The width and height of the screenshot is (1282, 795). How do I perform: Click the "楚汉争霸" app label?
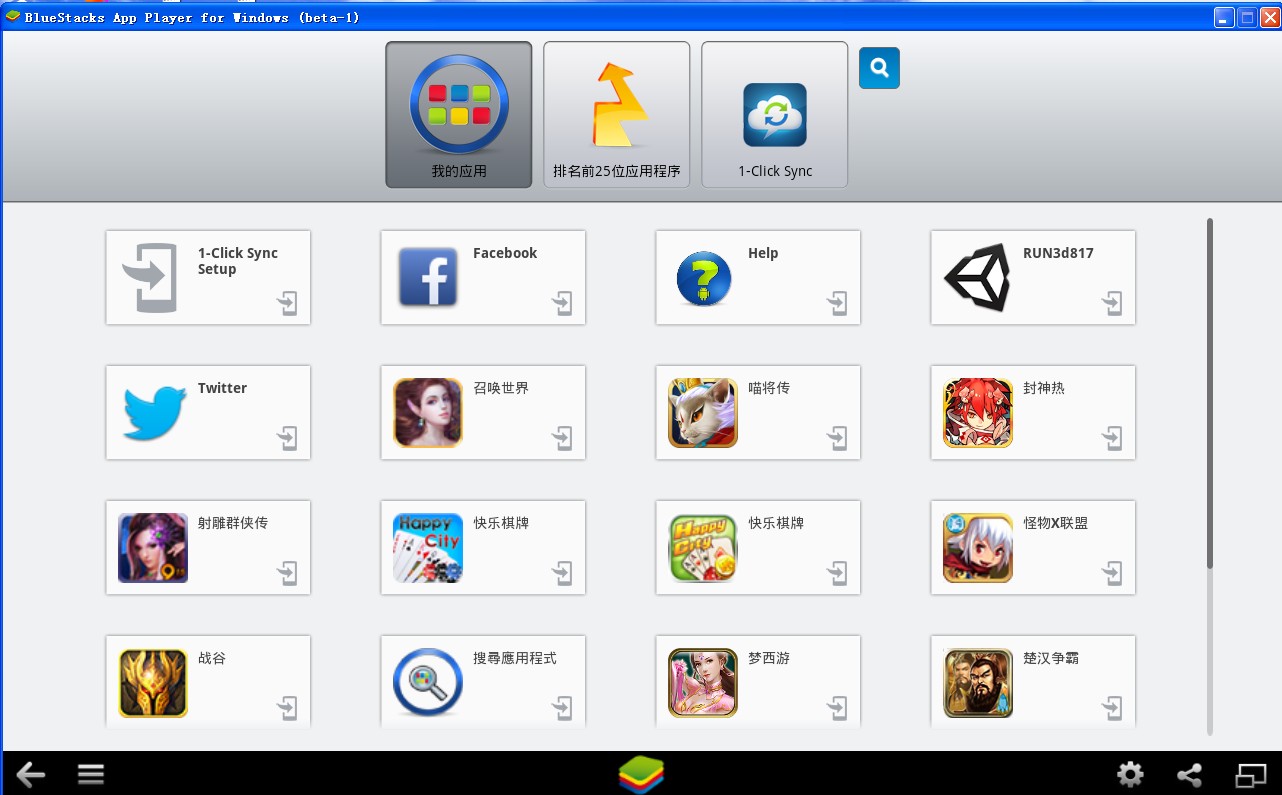(x=1051, y=658)
